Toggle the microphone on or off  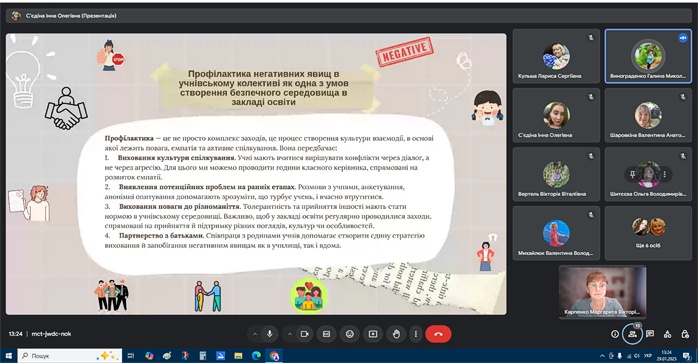pos(270,334)
